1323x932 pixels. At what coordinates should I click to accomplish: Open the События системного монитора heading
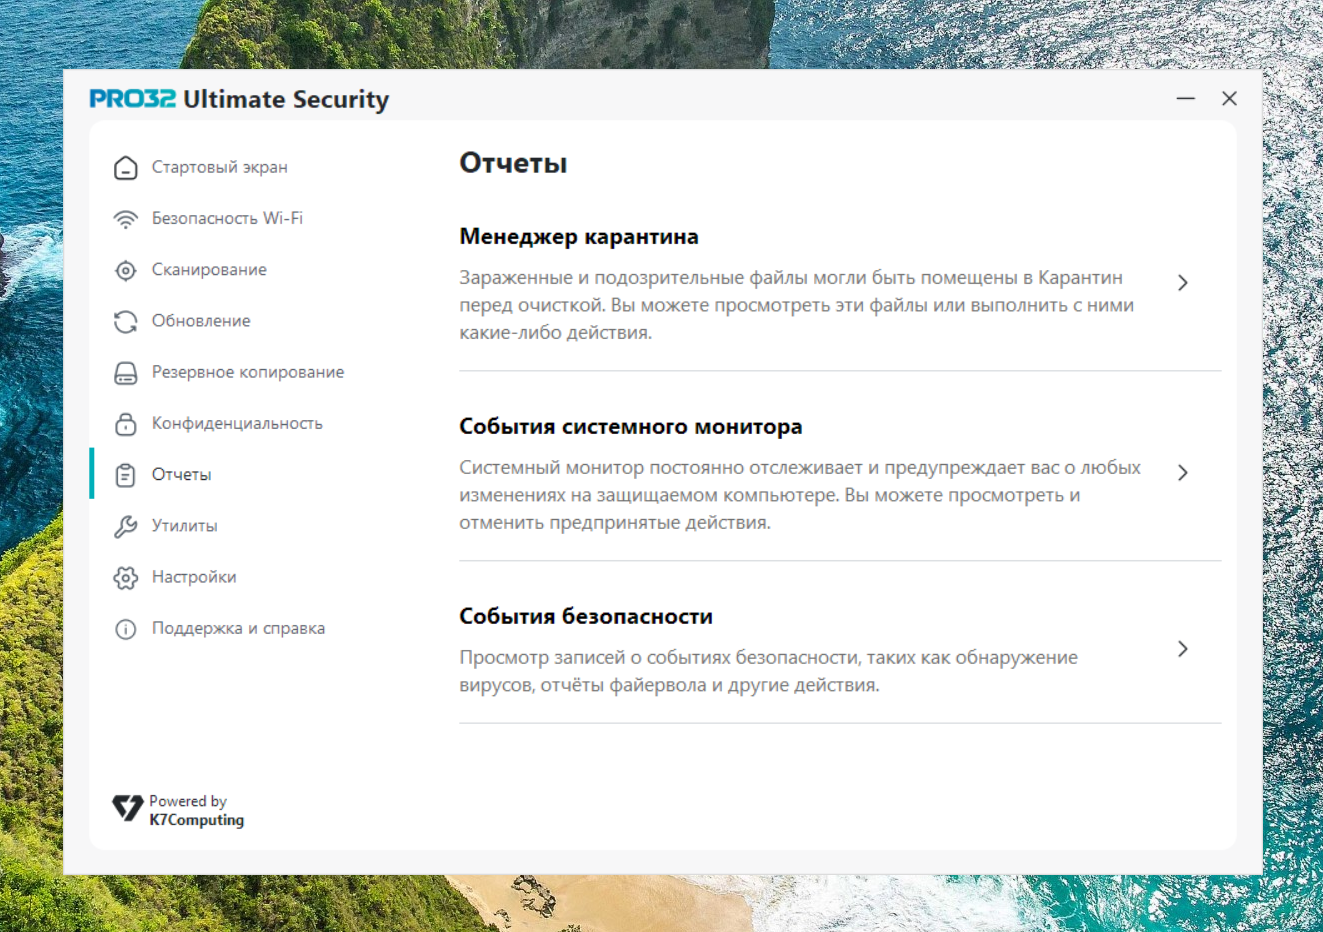(x=631, y=427)
